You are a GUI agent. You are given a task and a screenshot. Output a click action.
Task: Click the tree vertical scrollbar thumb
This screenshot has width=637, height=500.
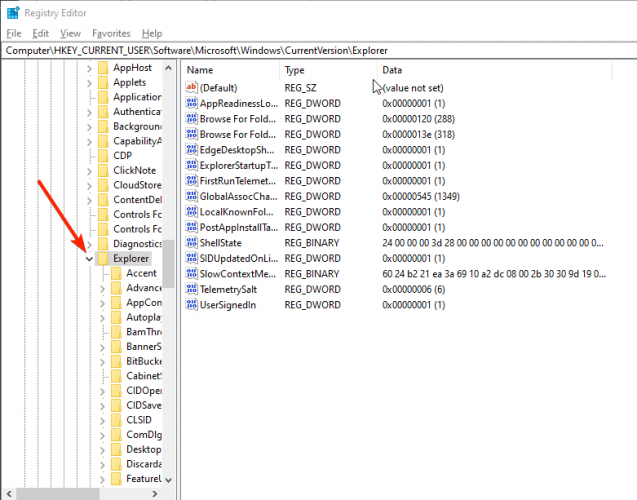click(169, 264)
